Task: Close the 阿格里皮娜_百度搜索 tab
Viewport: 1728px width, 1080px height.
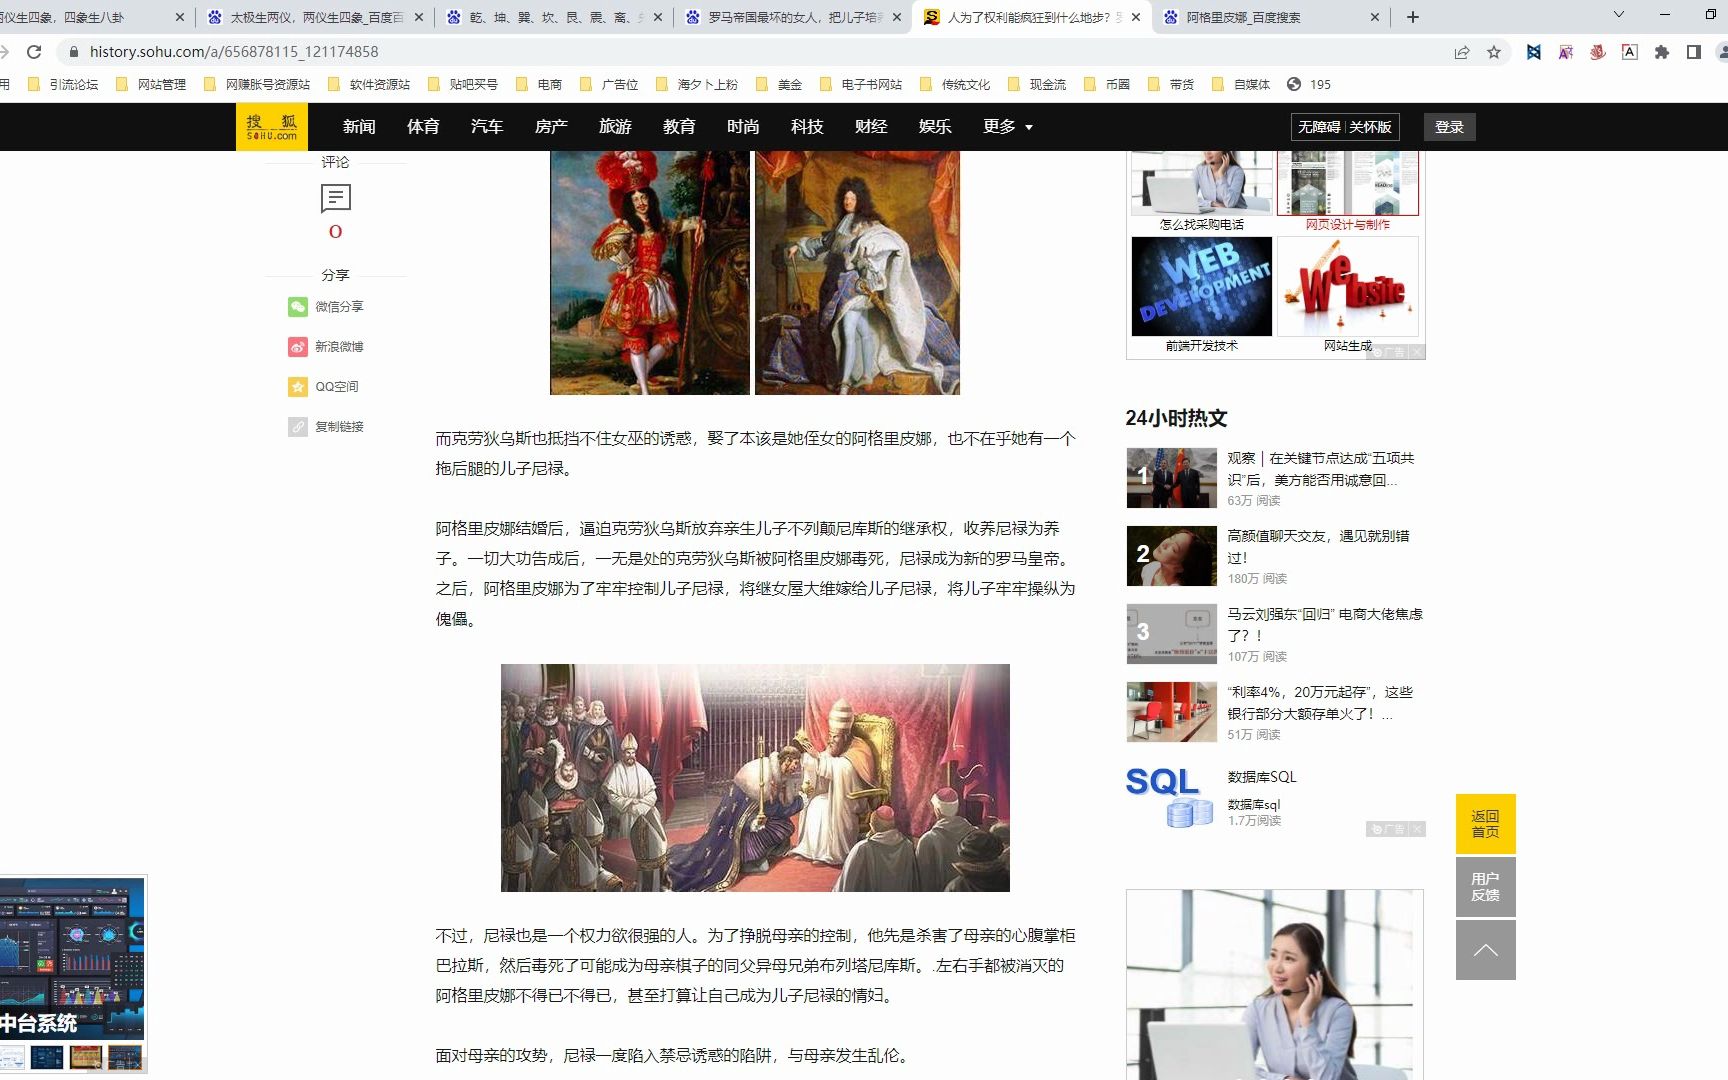Action: pos(1374,17)
